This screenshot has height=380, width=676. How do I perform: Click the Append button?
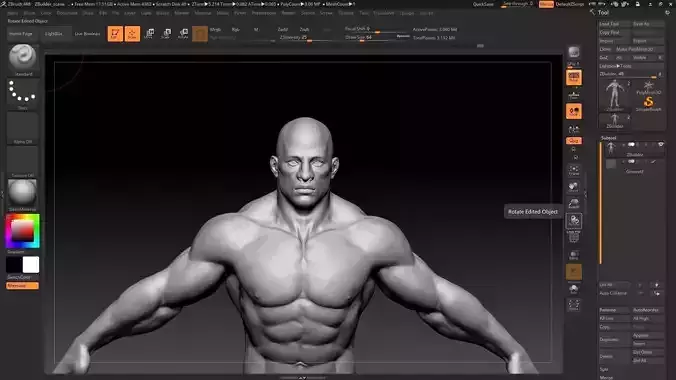(648, 335)
